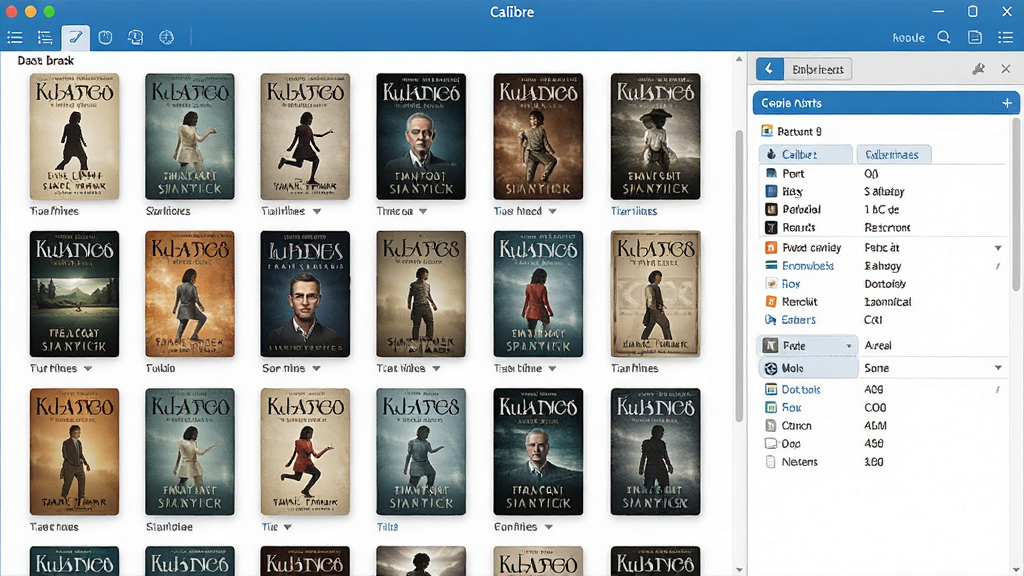Open the Fenc at dropdown arrow
Screen dimensions: 1024x576
[998, 248]
